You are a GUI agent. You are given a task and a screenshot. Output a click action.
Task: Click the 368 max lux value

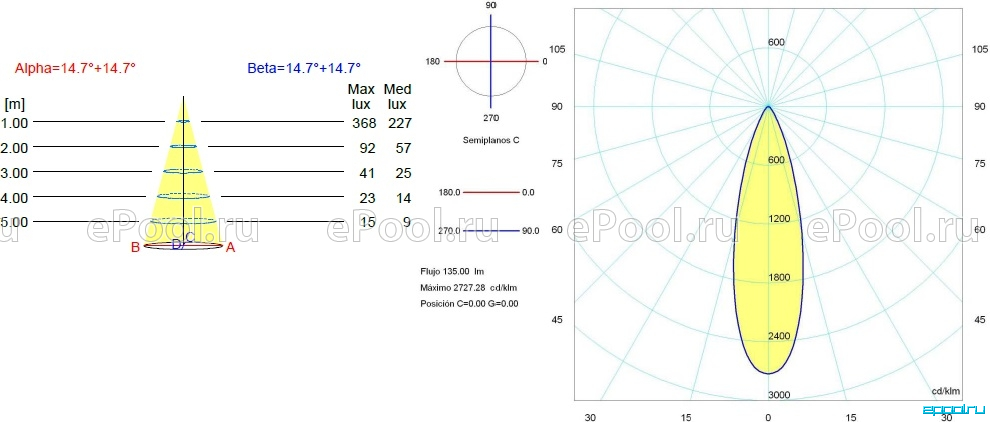(364, 123)
